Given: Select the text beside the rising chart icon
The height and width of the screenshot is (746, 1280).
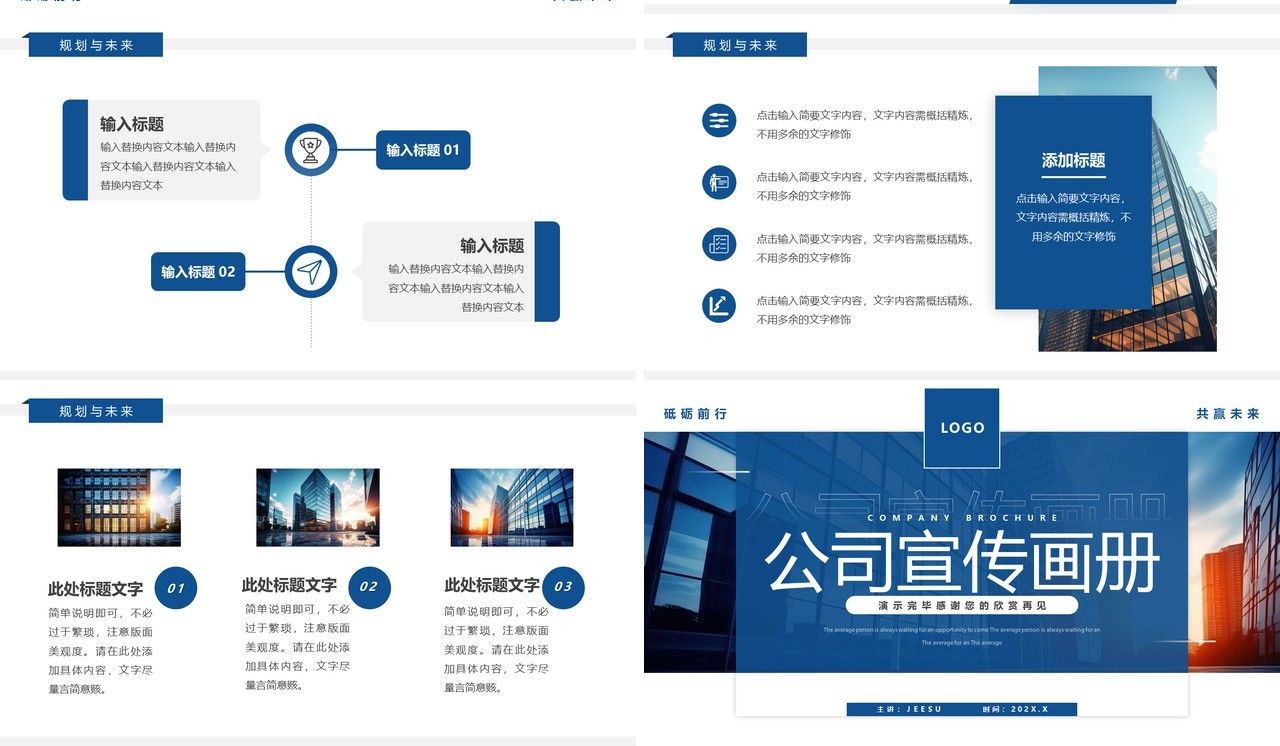Looking at the screenshot, I should coord(864,310).
